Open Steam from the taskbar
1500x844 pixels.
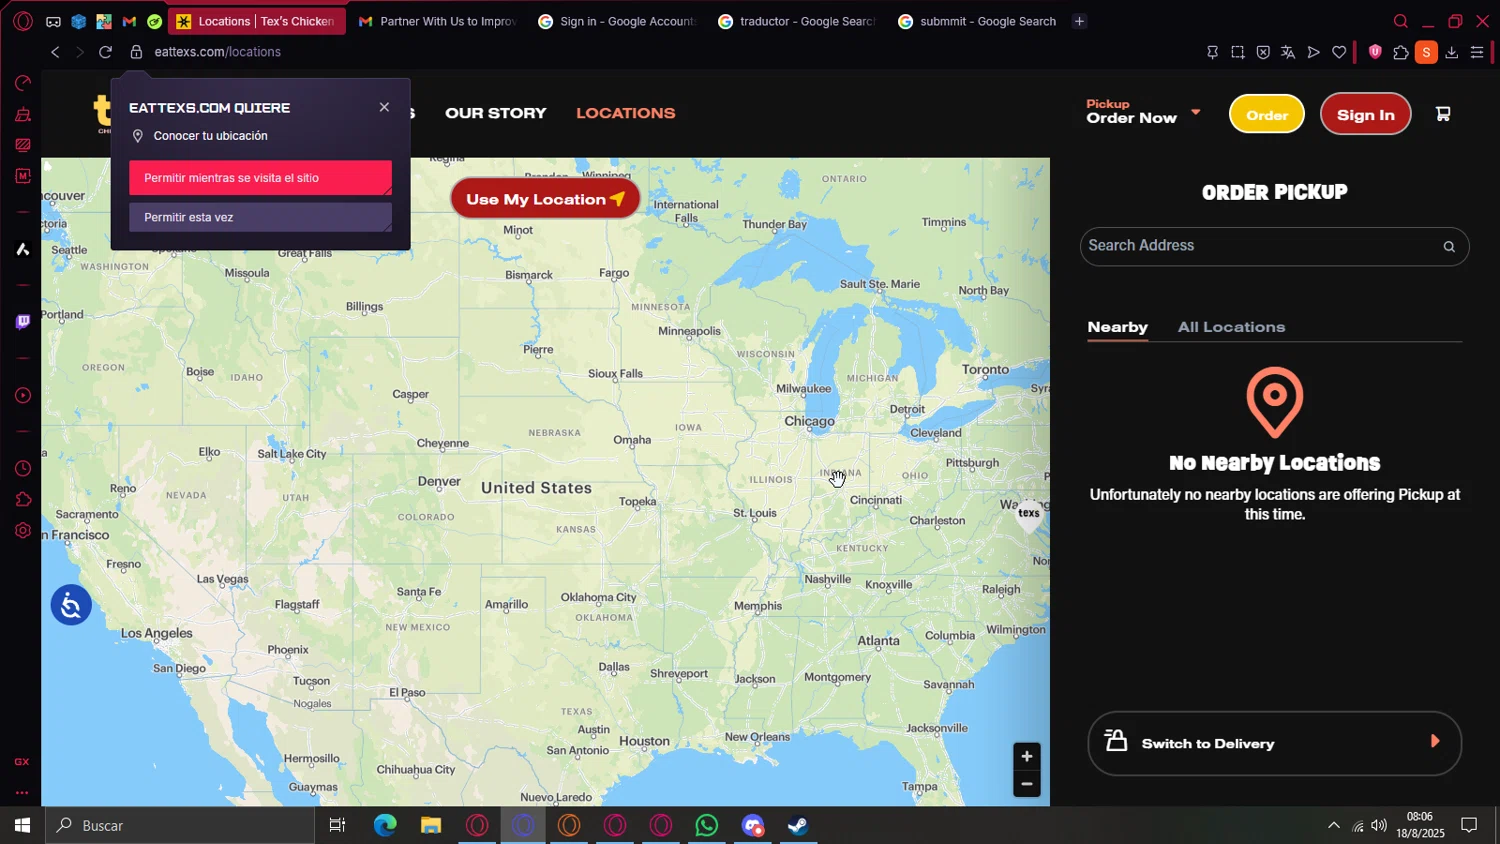click(x=798, y=825)
